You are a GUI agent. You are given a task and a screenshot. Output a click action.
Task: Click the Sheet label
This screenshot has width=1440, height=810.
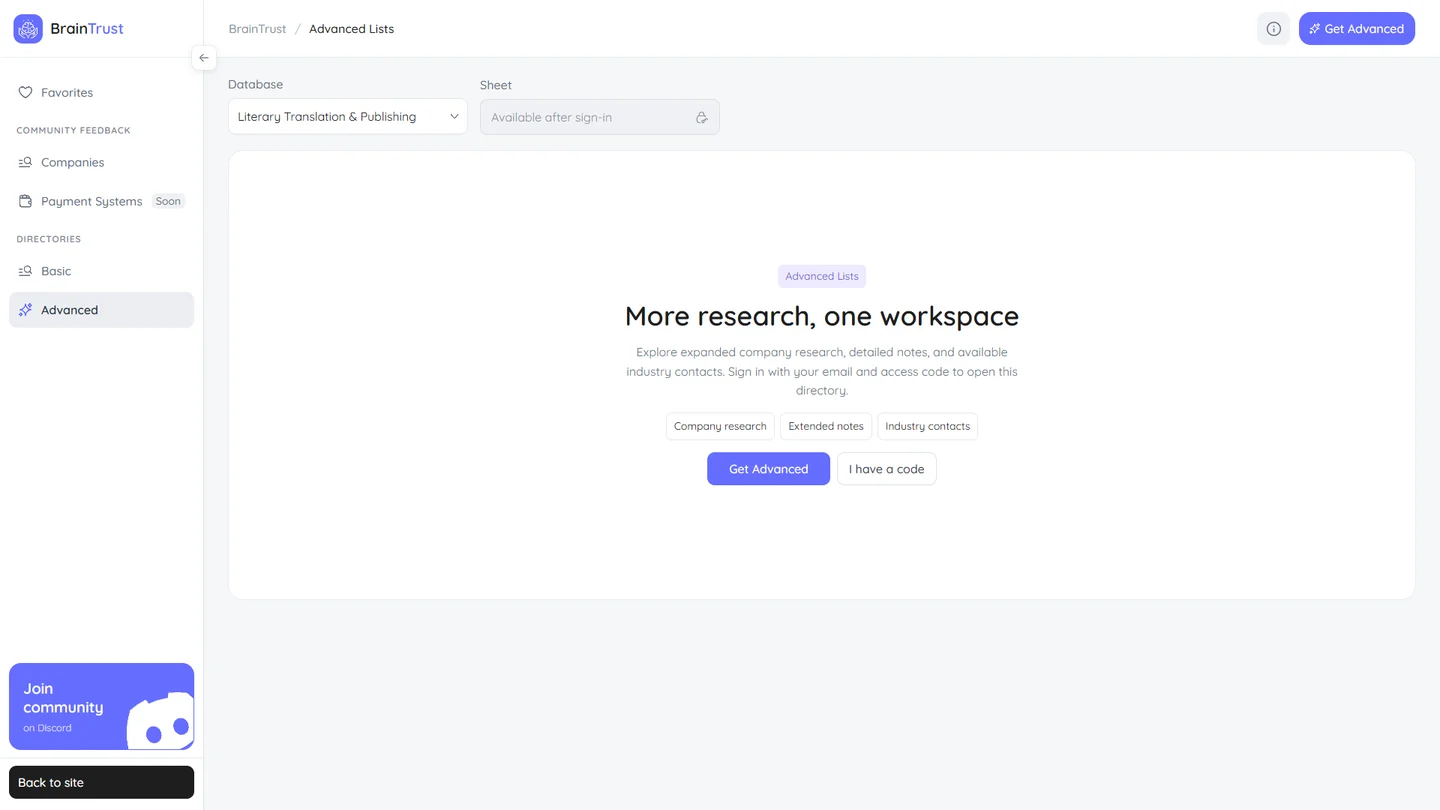coord(496,85)
